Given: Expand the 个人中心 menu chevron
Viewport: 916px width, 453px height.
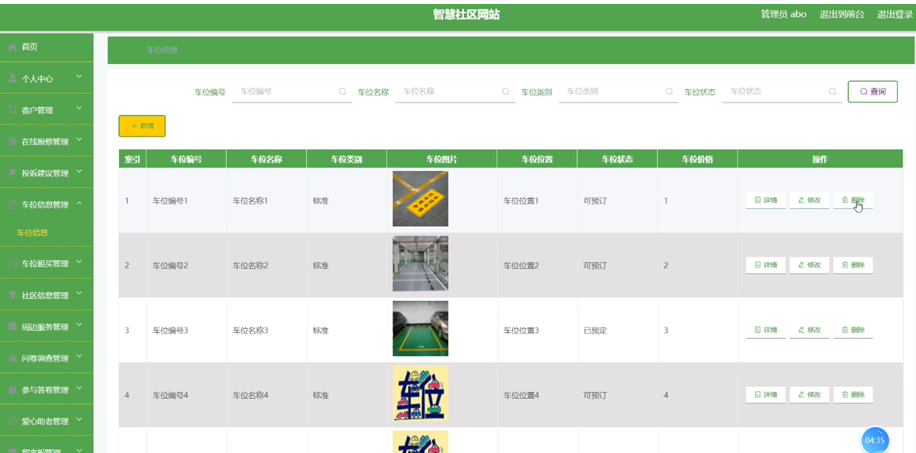Looking at the screenshot, I should [79, 78].
